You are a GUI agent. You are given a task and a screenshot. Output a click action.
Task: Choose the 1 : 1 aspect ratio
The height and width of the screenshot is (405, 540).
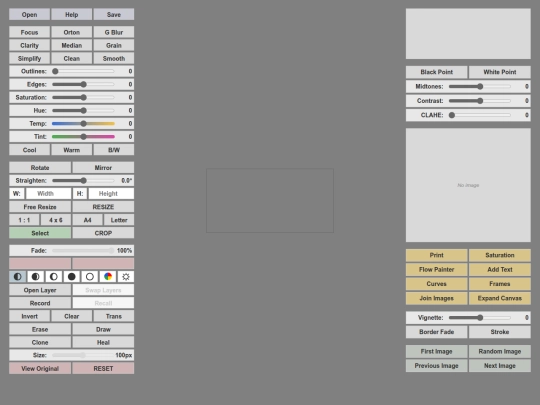24,220
